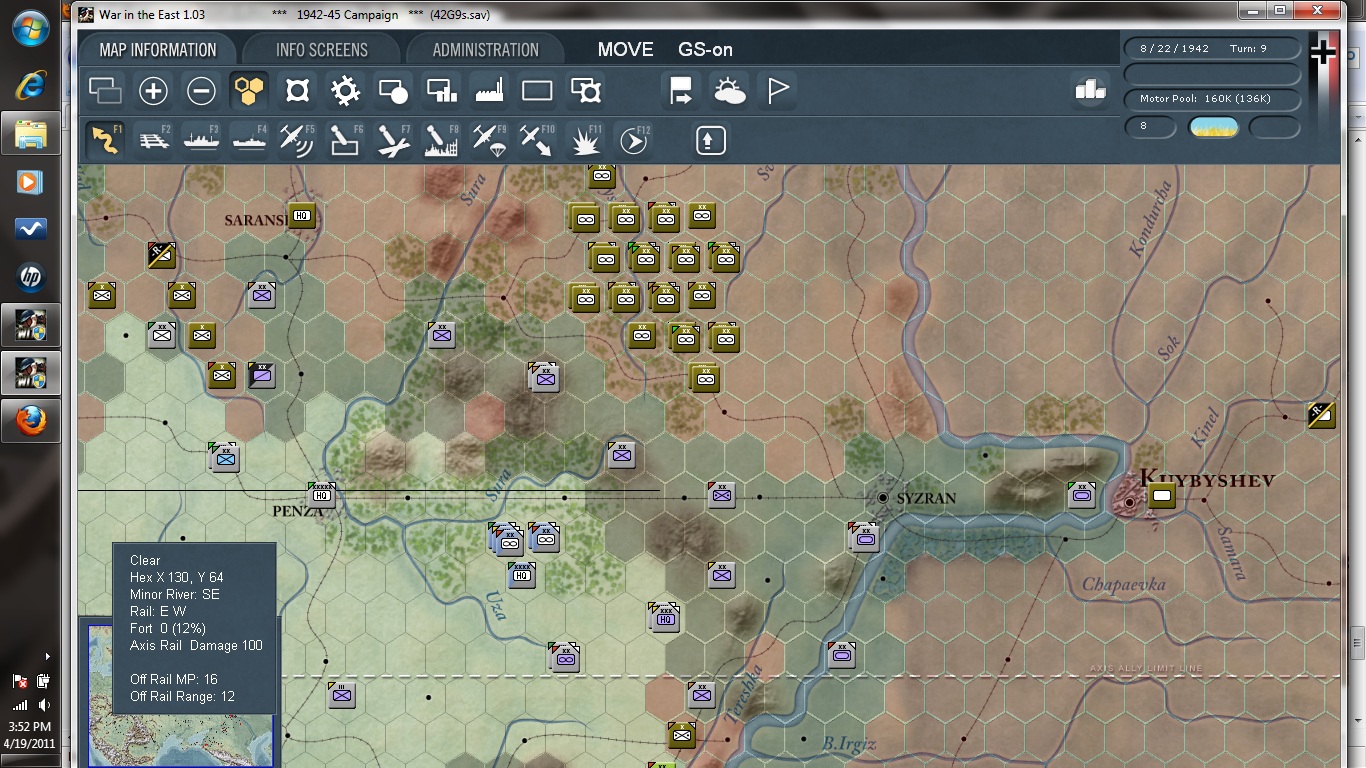The image size is (1366, 768).
Task: Click the overlapping rectangles toolbar icon
Action: coord(105,92)
